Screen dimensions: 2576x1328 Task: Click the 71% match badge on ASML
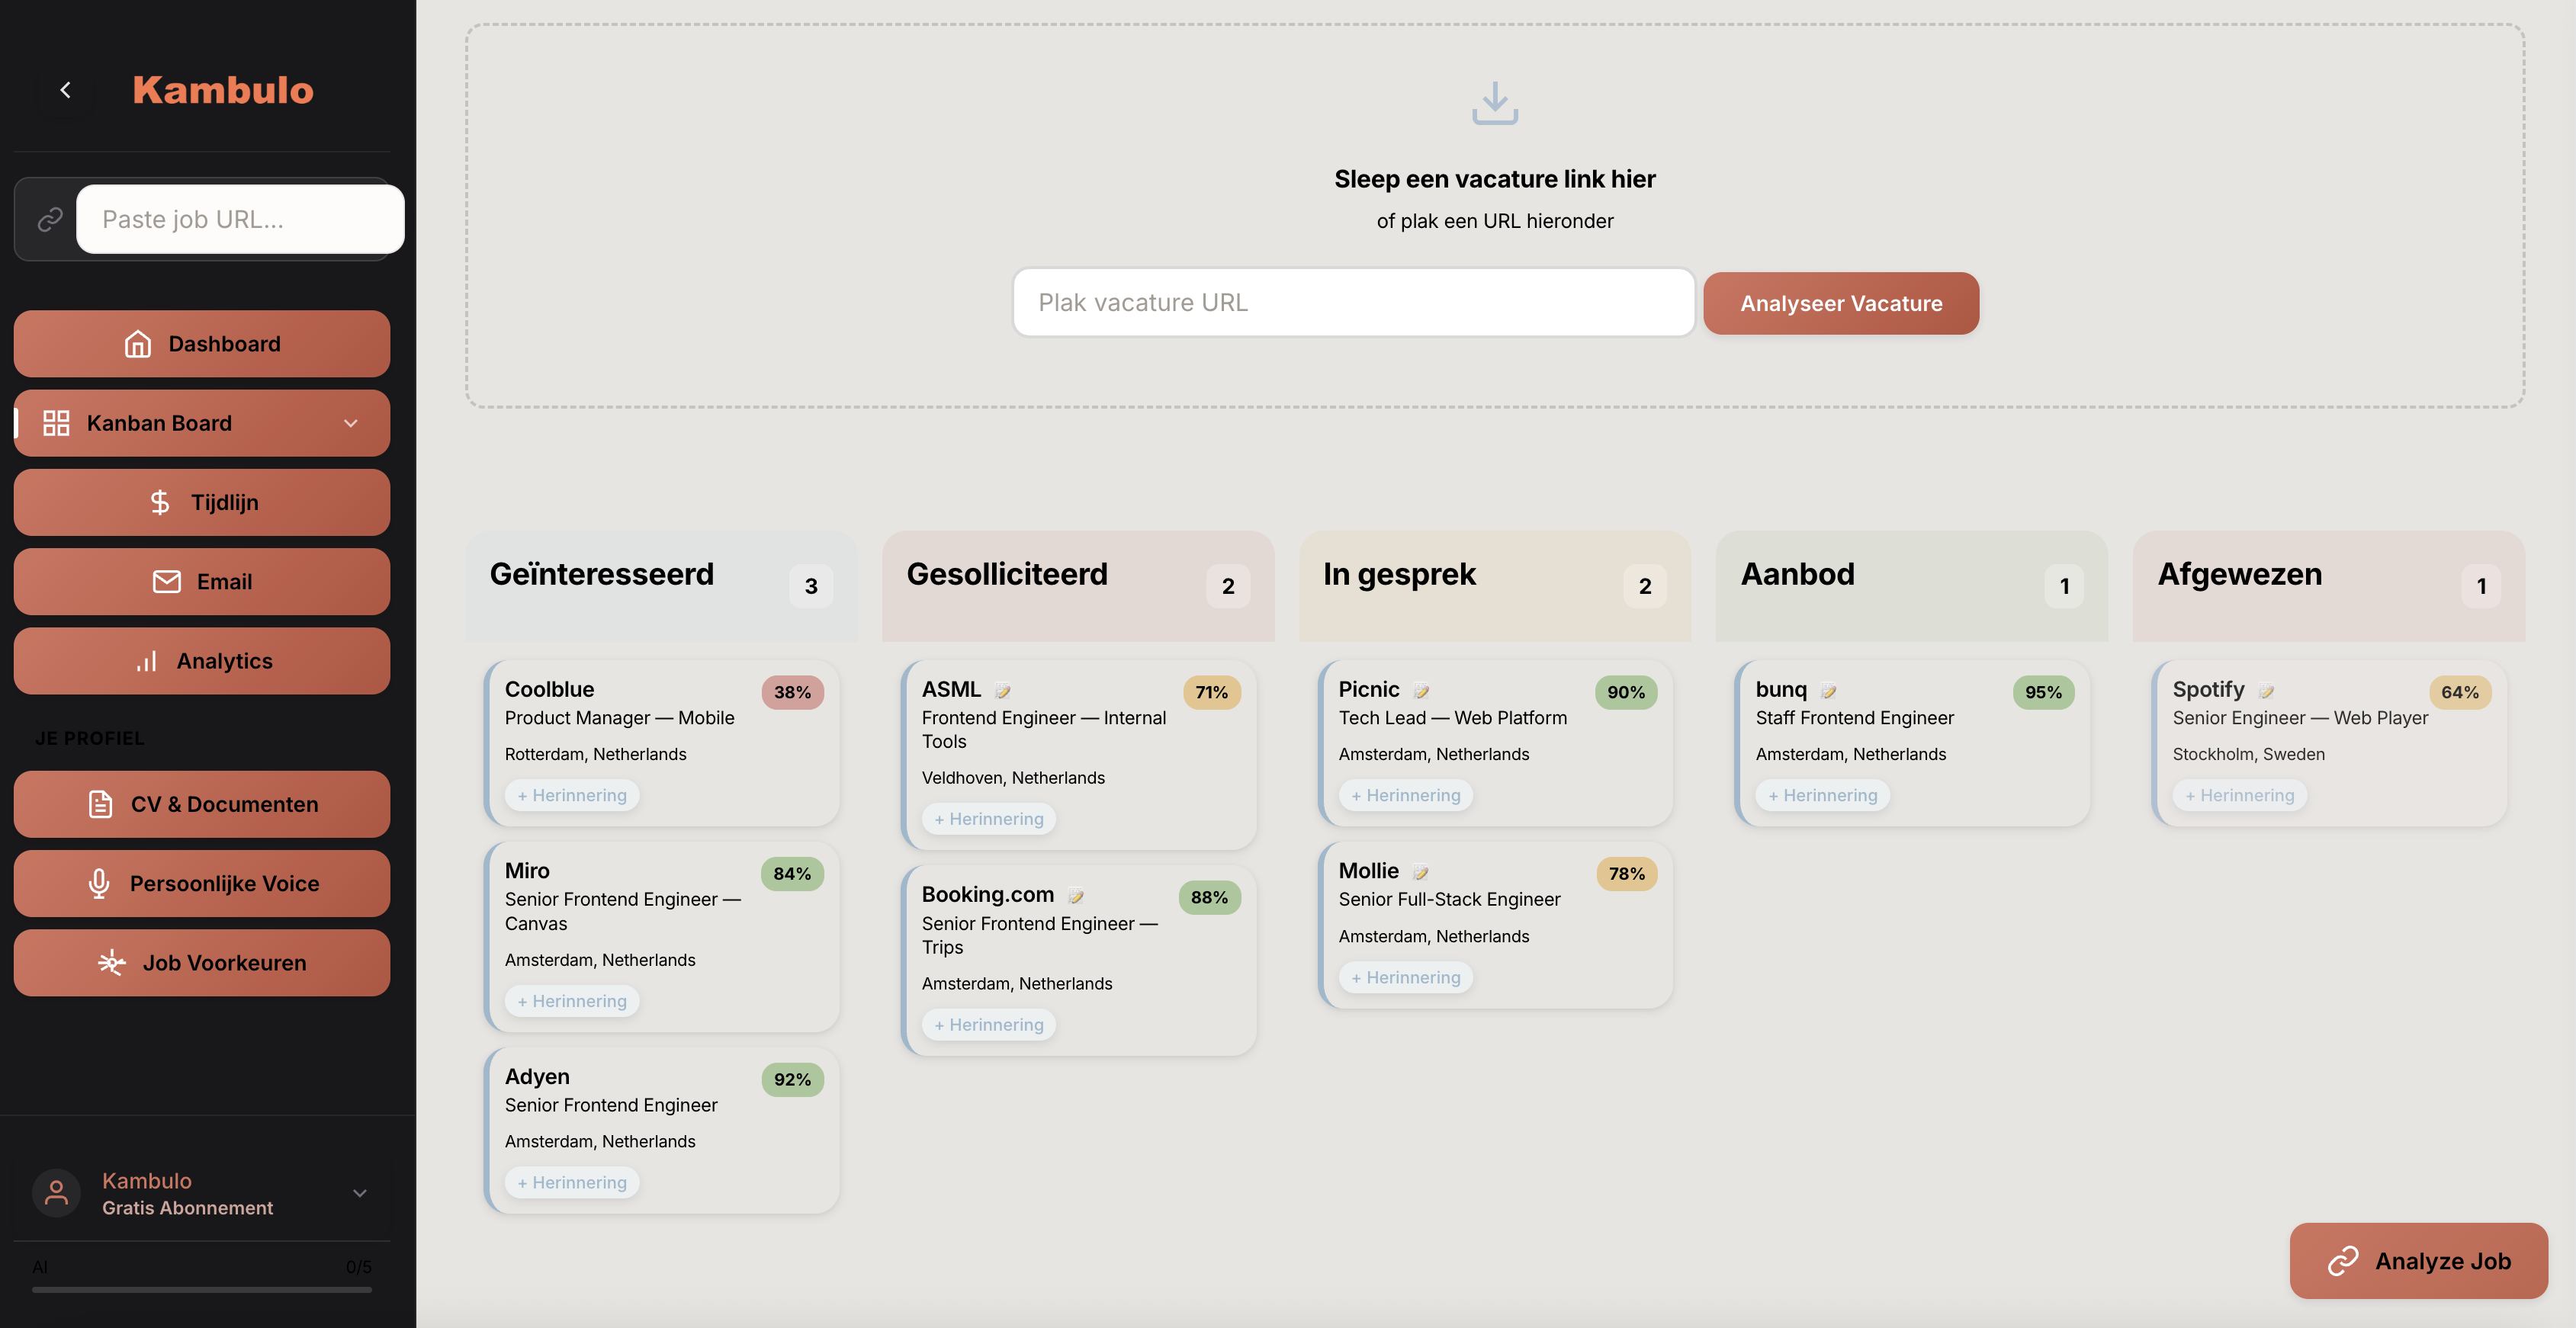[x=1211, y=692]
